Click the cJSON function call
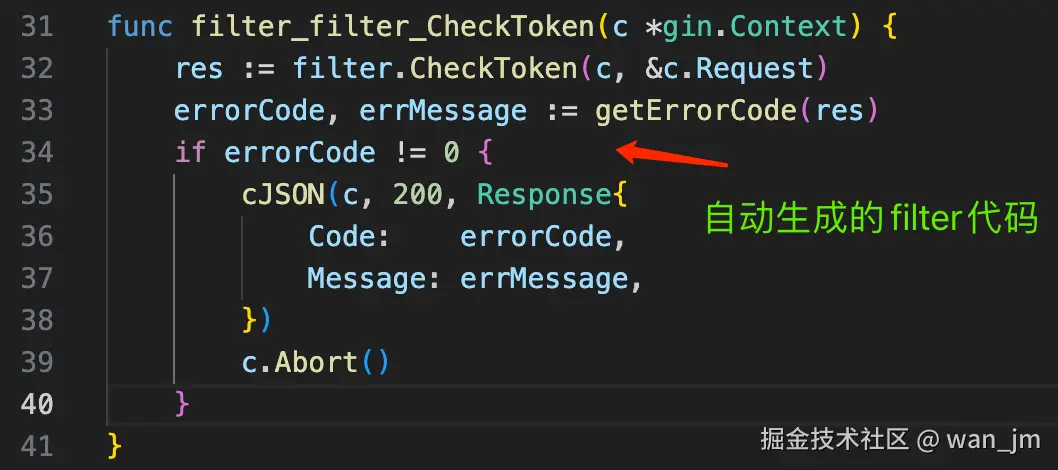 (284, 195)
